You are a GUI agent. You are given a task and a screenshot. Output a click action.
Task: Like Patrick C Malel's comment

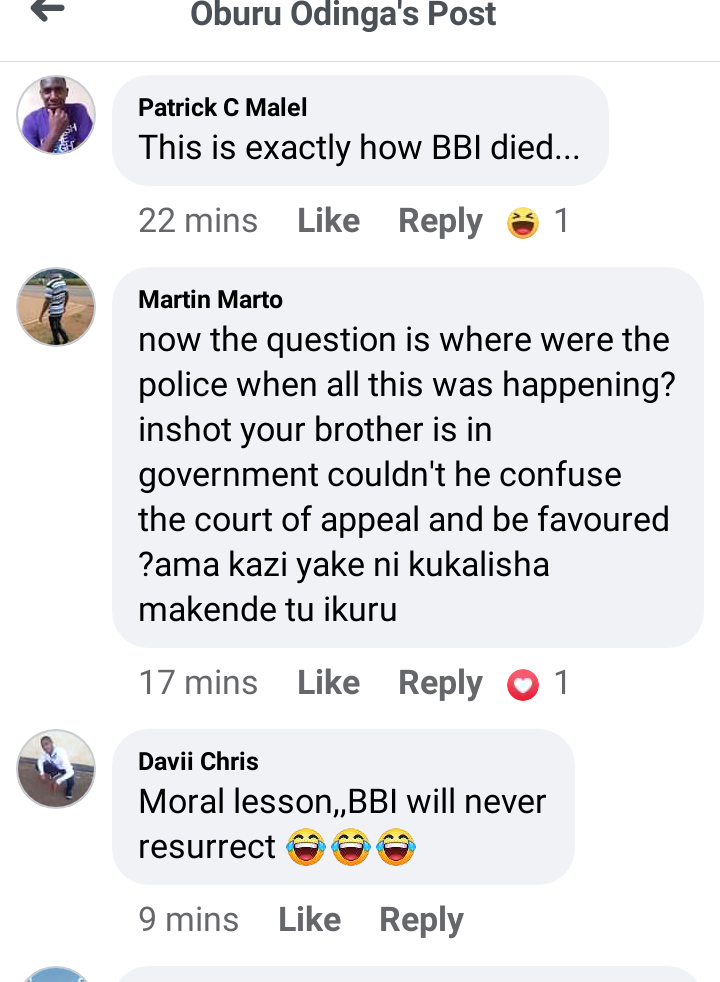tap(328, 221)
